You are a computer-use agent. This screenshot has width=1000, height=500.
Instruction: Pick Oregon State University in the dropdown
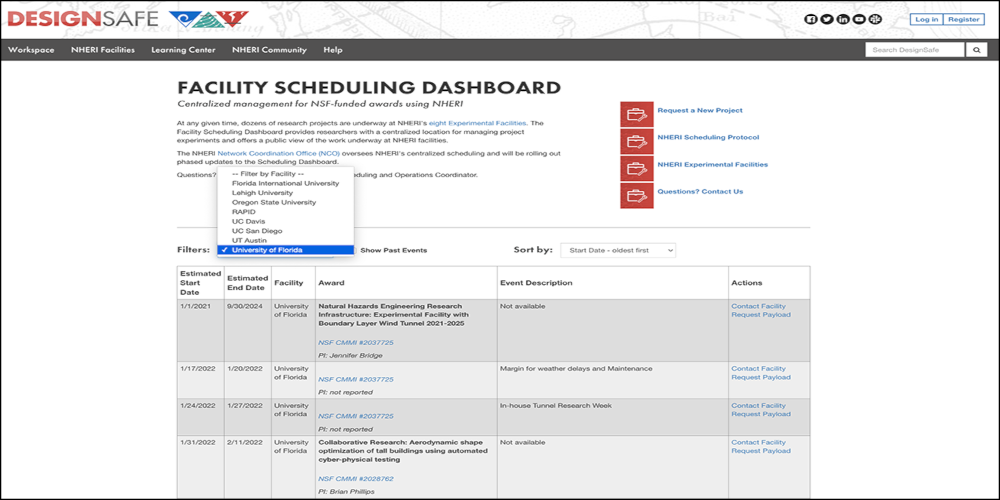[285, 202]
